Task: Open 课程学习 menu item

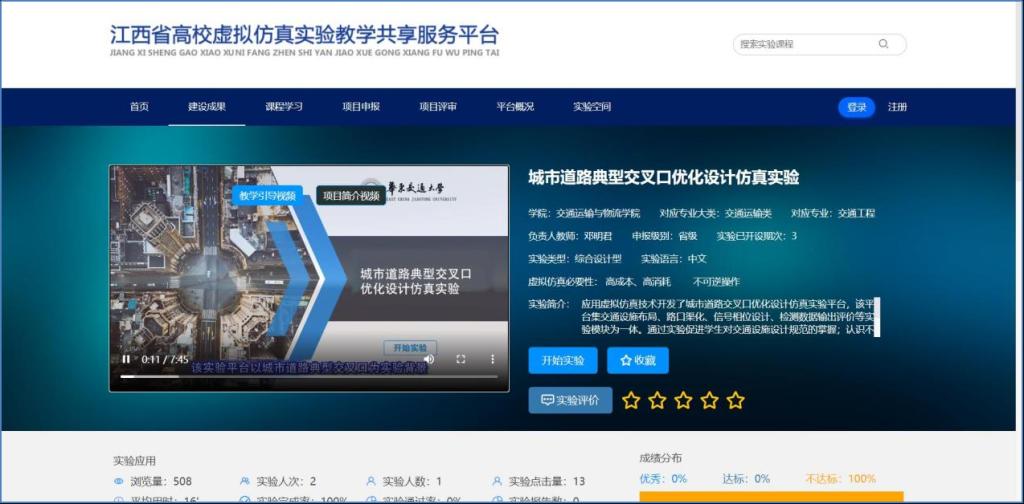Action: click(283, 107)
